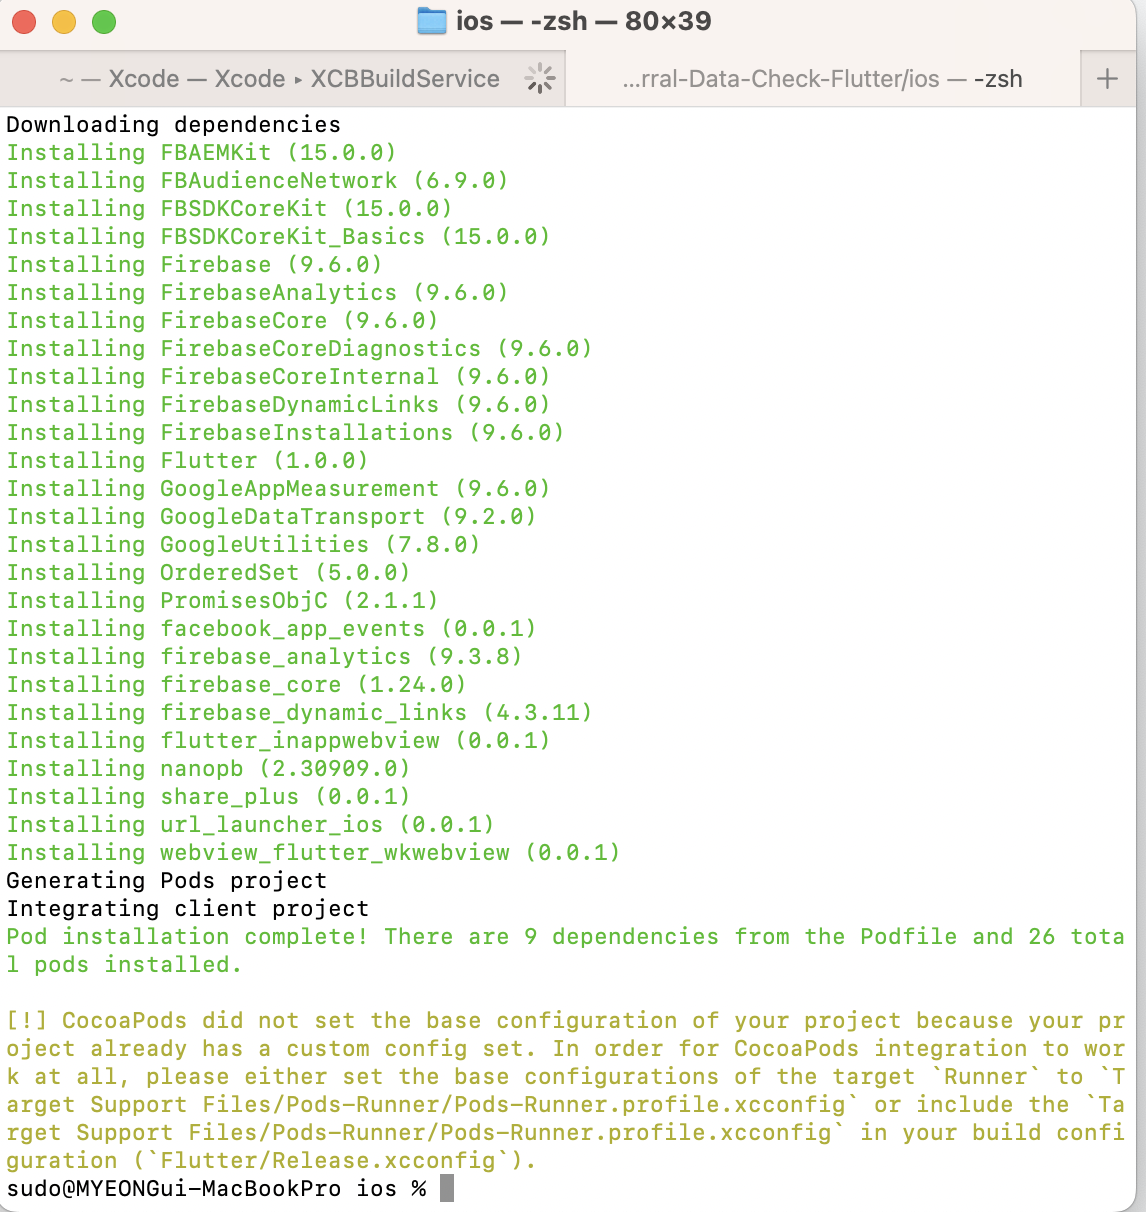Click 'Installing flutter_inappwebview (0.0.1)' line
This screenshot has height=1212, width=1146.
point(279,741)
